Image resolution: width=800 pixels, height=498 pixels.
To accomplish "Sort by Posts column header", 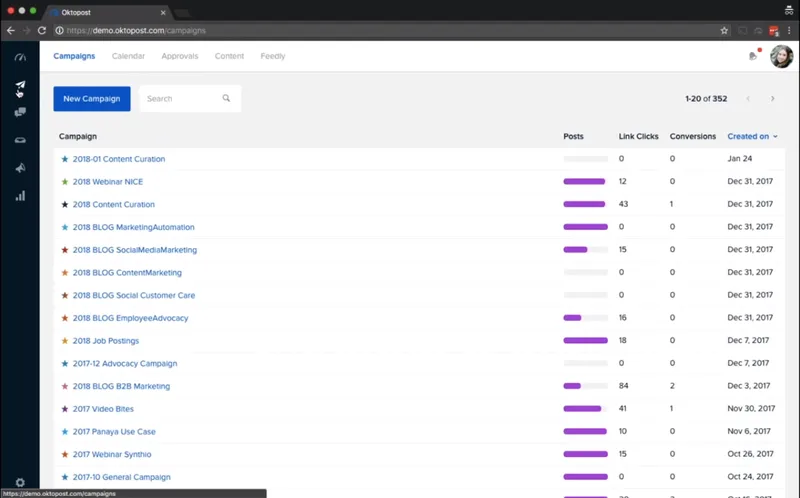I will coord(573,136).
